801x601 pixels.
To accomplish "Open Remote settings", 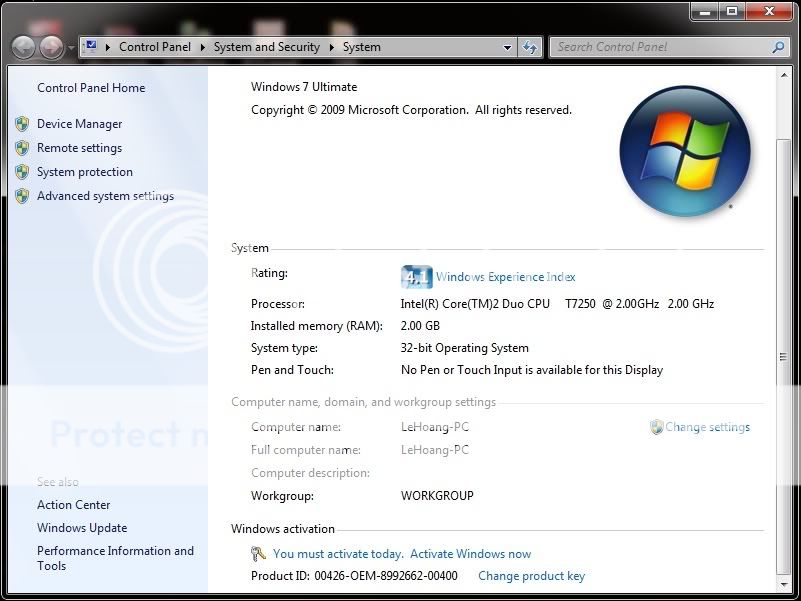I will tap(79, 148).
